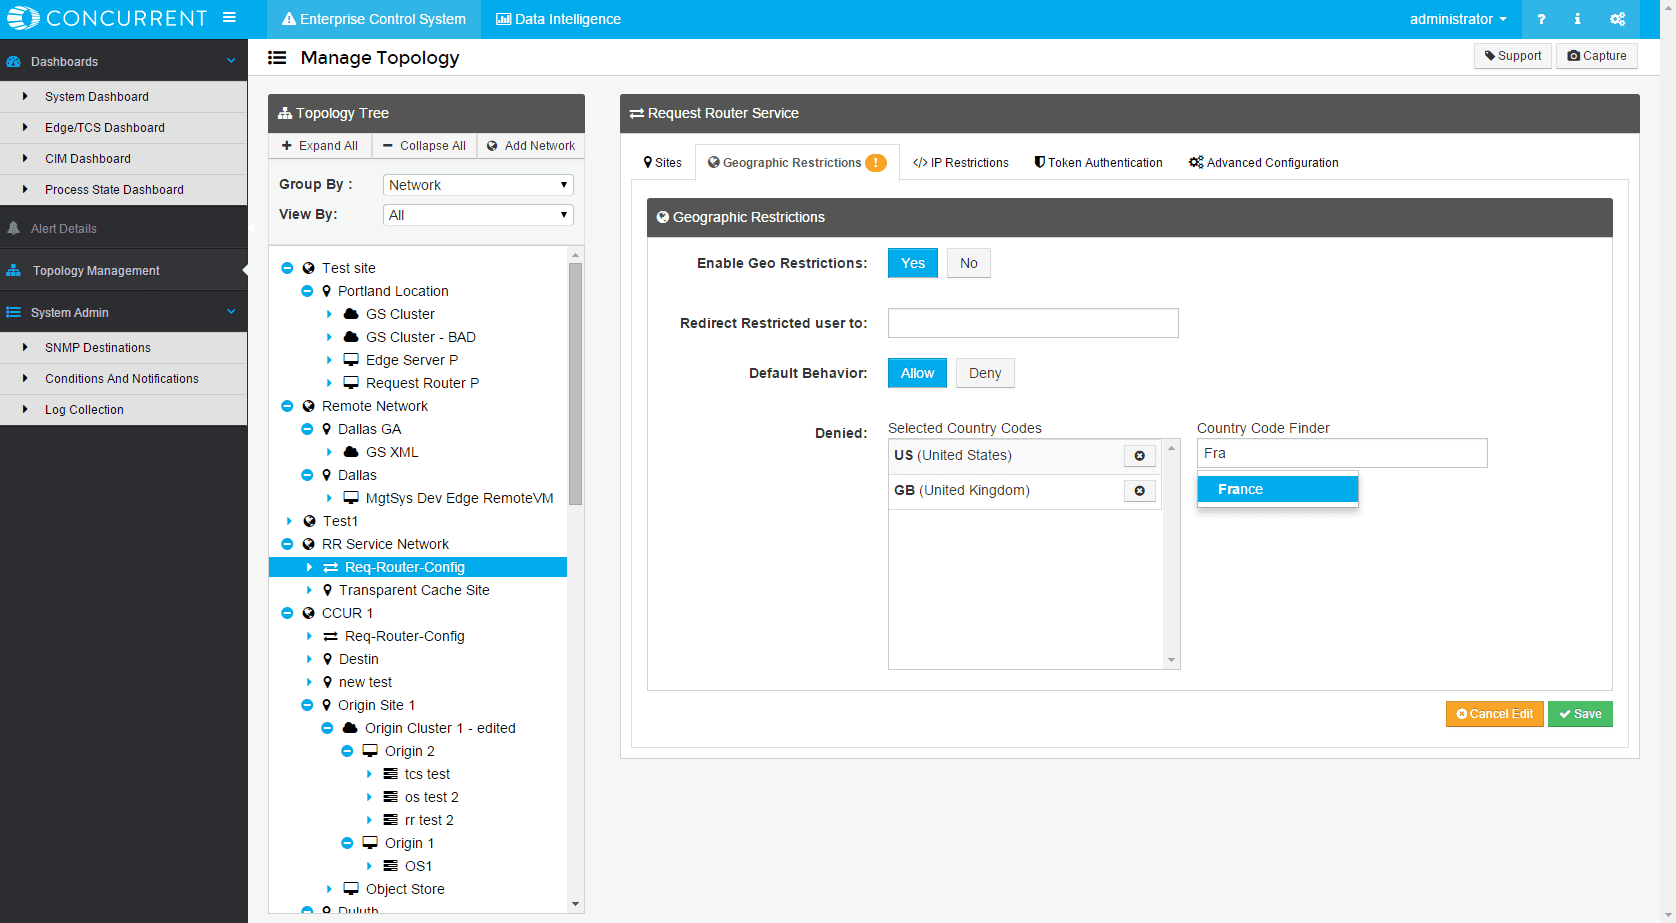Viewport: 1676px width, 923px height.
Task: Click the Add Network button
Action: point(530,146)
